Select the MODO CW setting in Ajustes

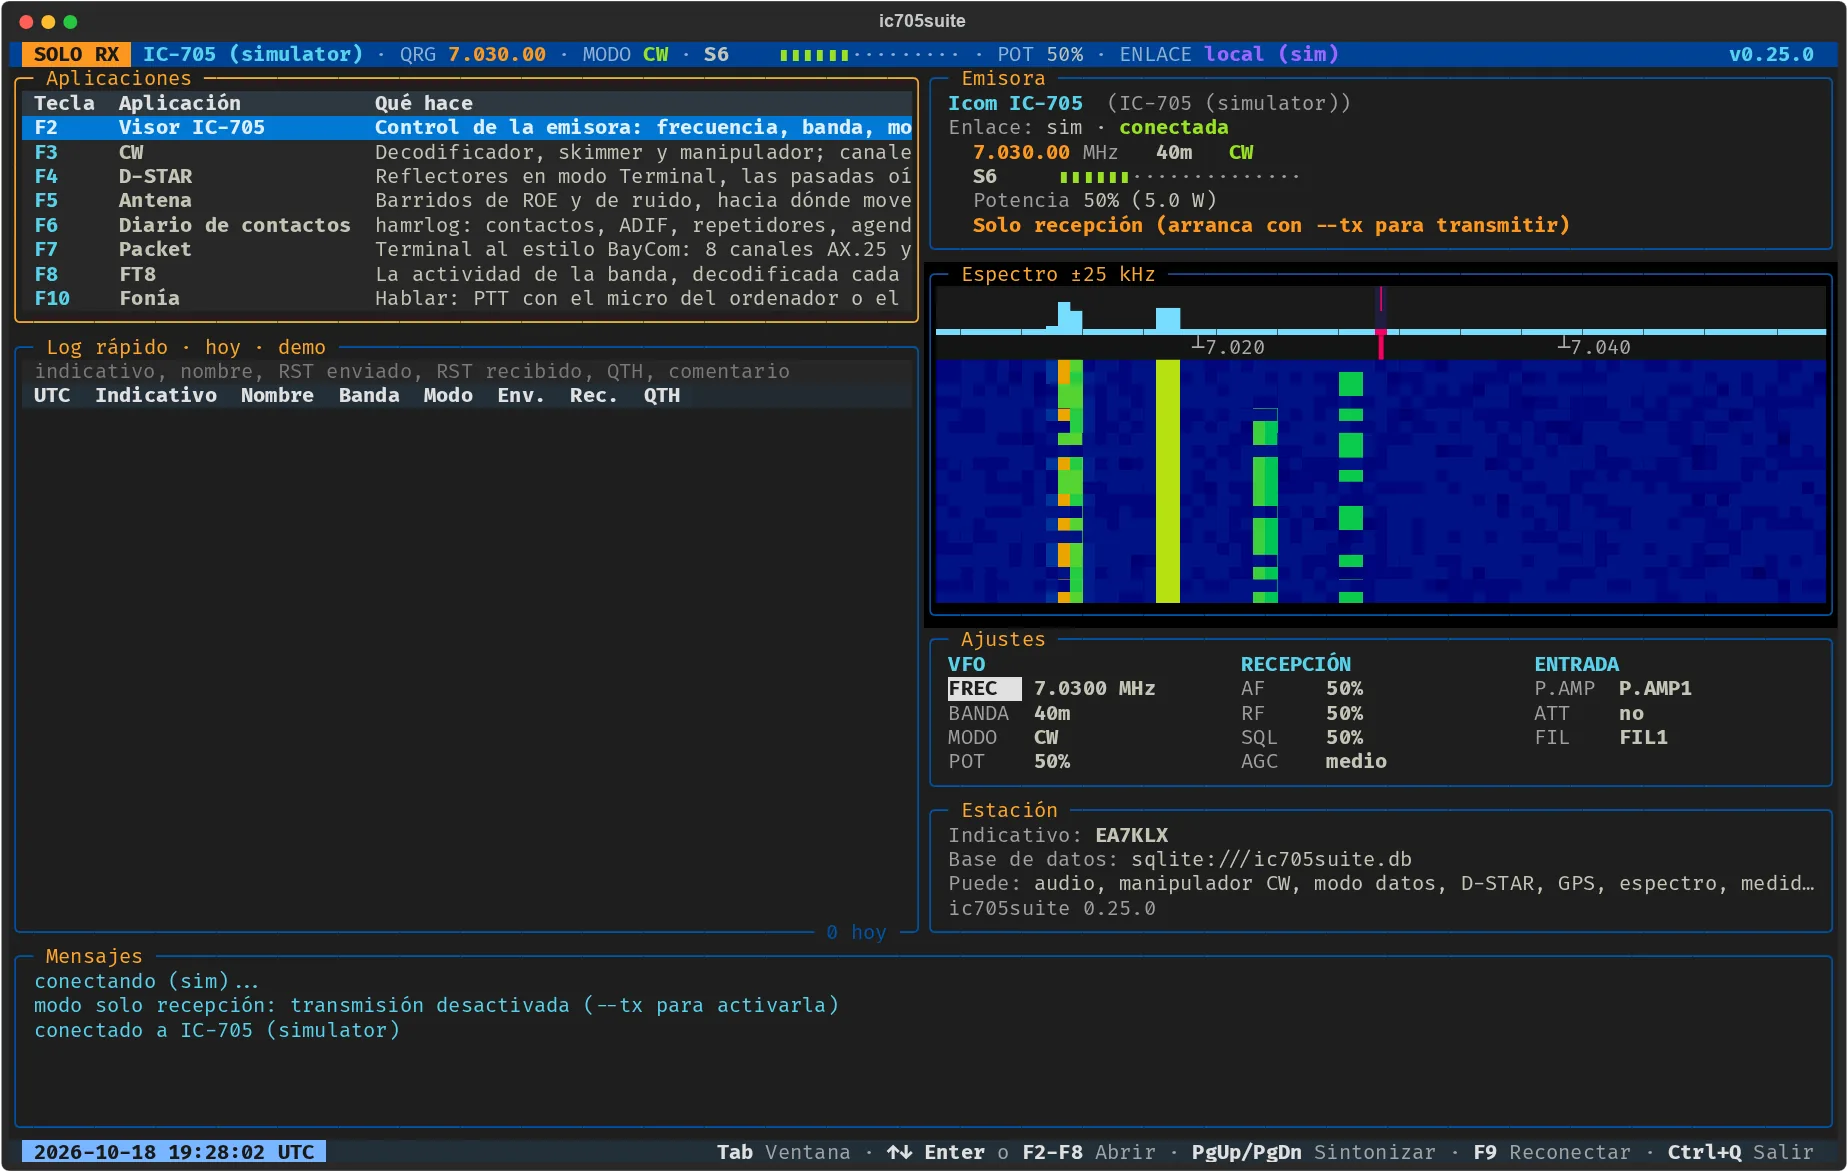tap(1003, 737)
